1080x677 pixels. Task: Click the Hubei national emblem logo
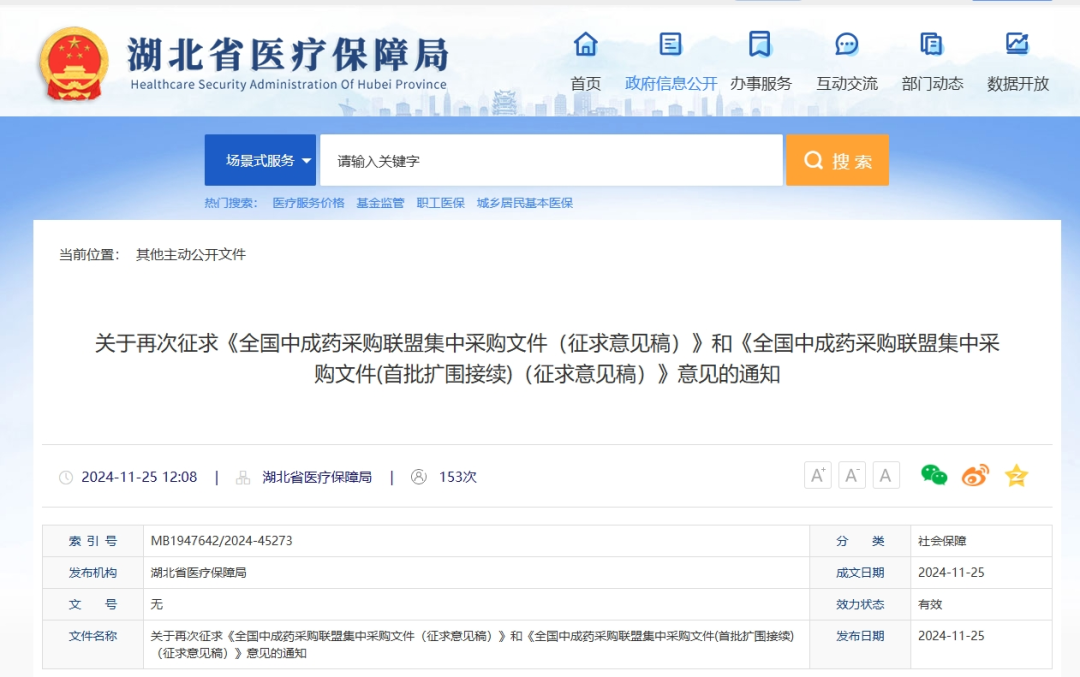pos(73,63)
